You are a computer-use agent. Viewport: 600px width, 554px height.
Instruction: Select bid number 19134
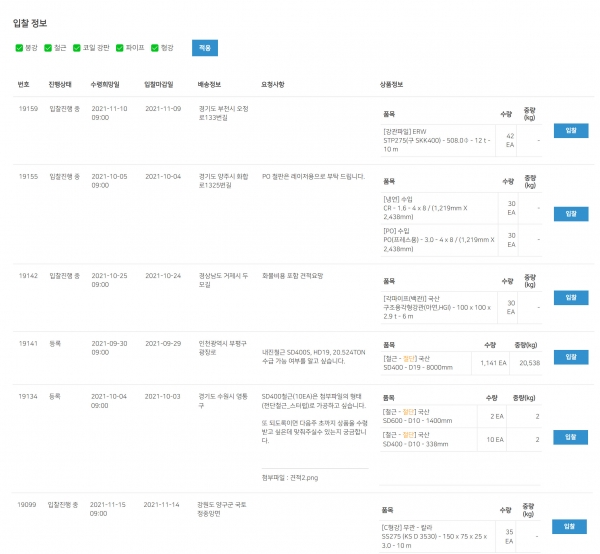28,396
